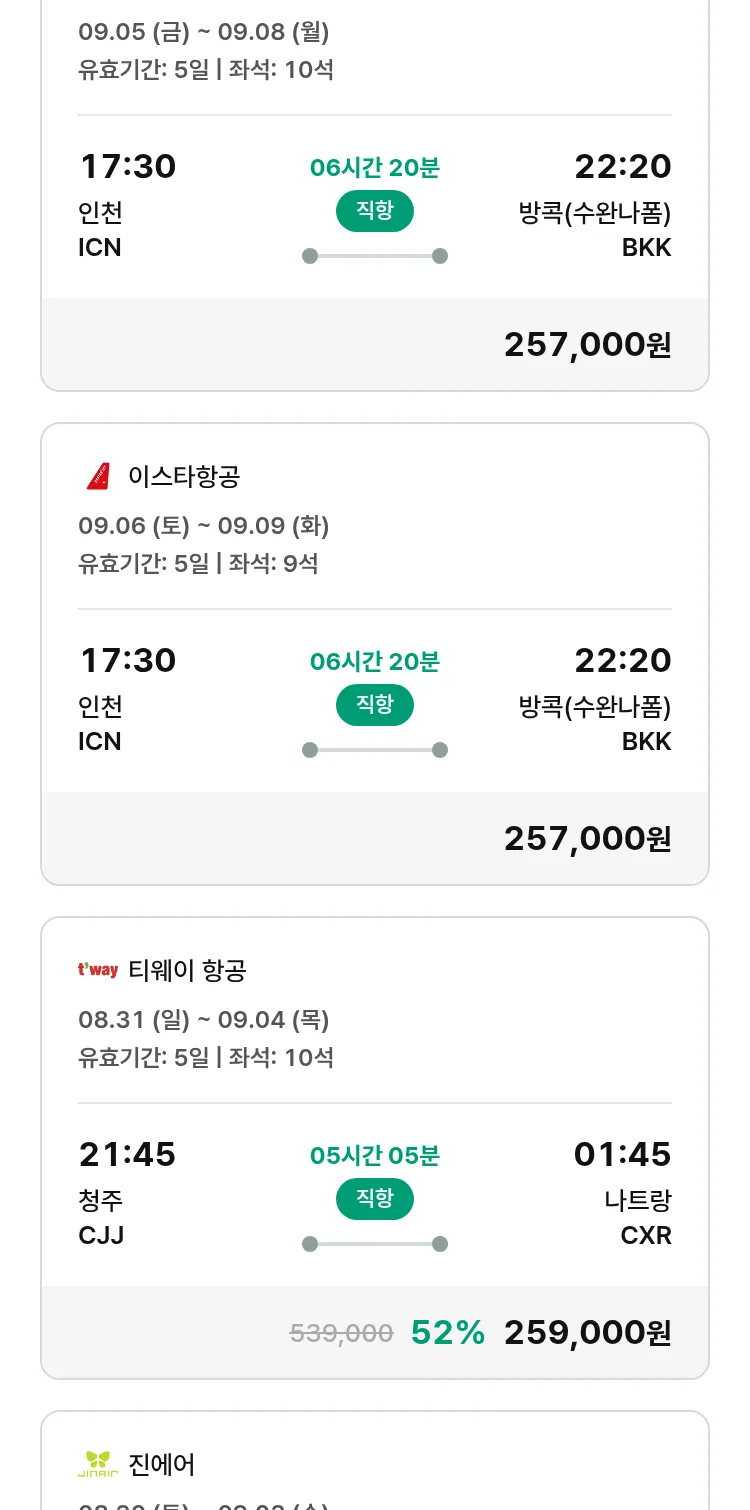The image size is (750, 1510).
Task: Open the 티웨이 항공 airline name
Action: pyautogui.click(x=187, y=970)
